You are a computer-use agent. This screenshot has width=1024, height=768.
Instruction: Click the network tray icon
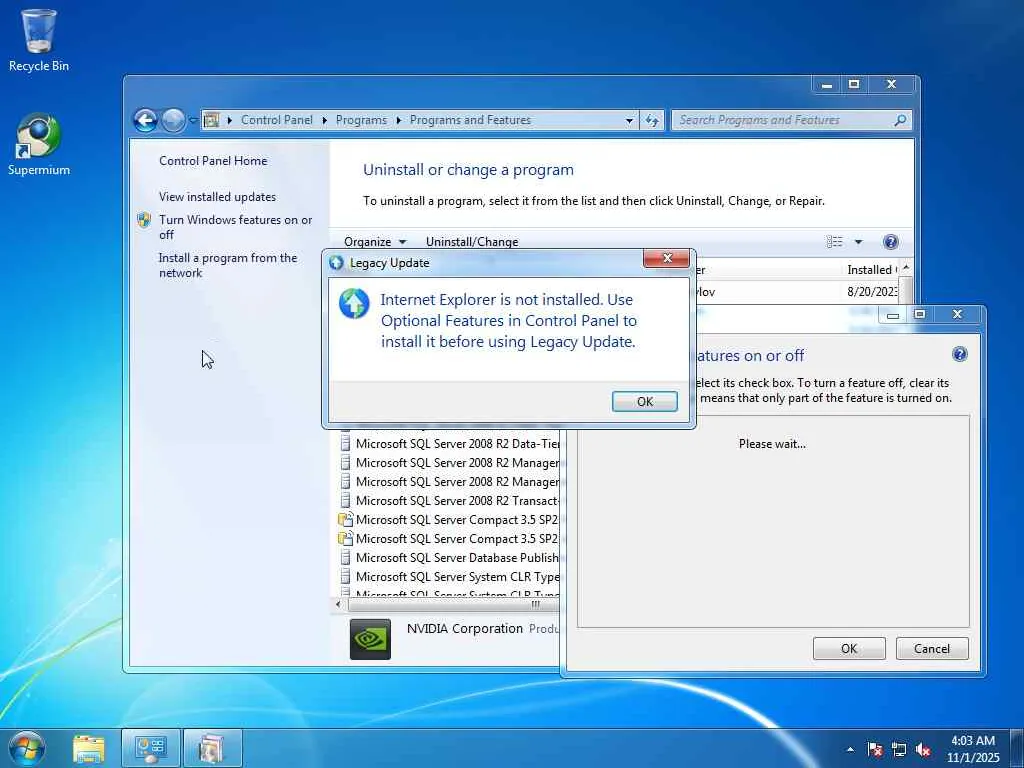[899, 749]
